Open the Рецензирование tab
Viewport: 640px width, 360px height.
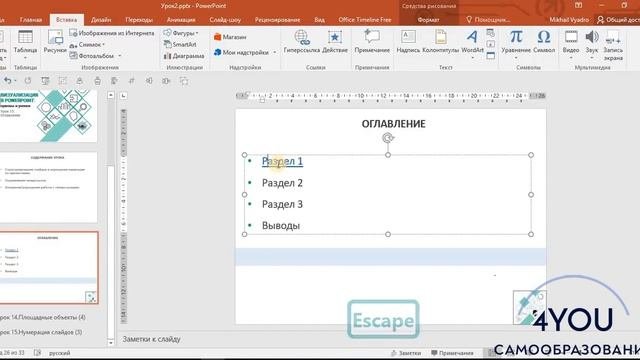278,20
